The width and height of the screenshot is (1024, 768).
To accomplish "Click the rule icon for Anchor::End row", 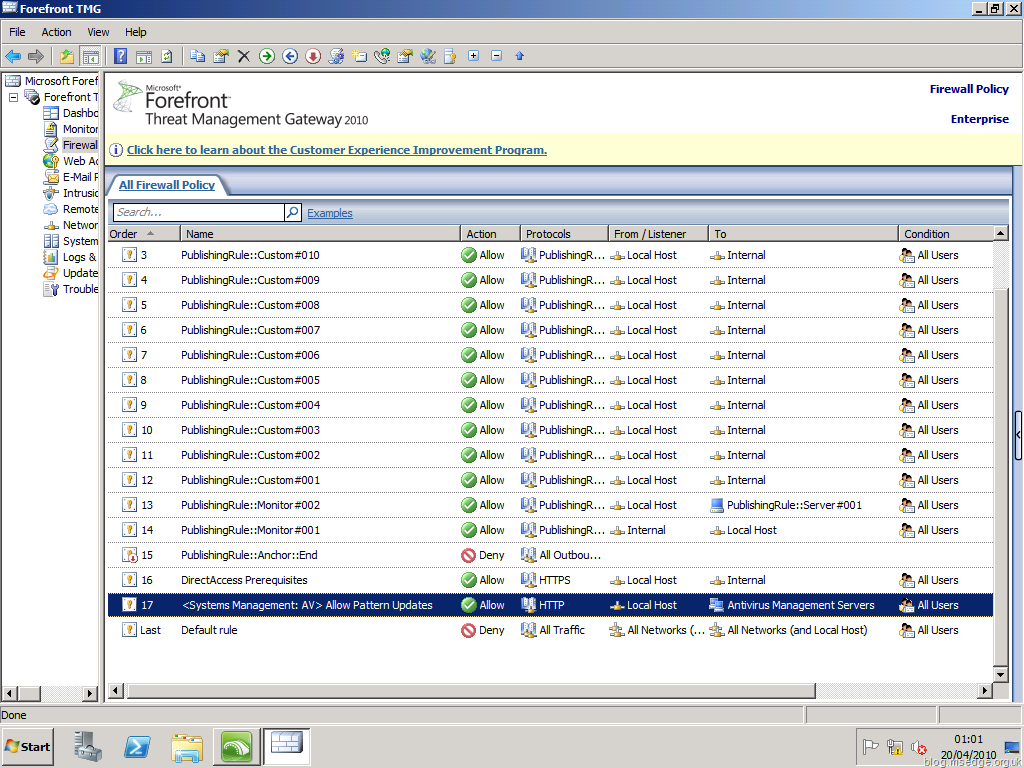I will 129,555.
